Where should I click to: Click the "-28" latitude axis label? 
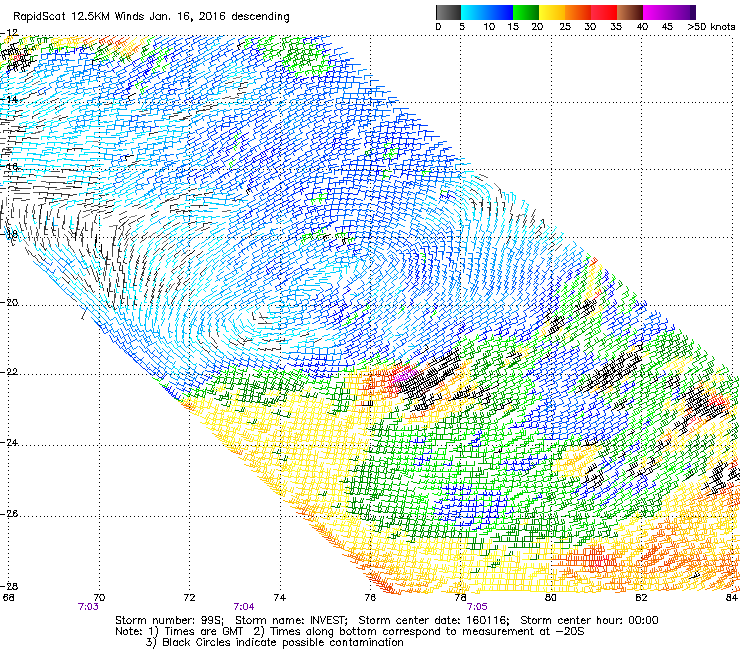point(9,586)
